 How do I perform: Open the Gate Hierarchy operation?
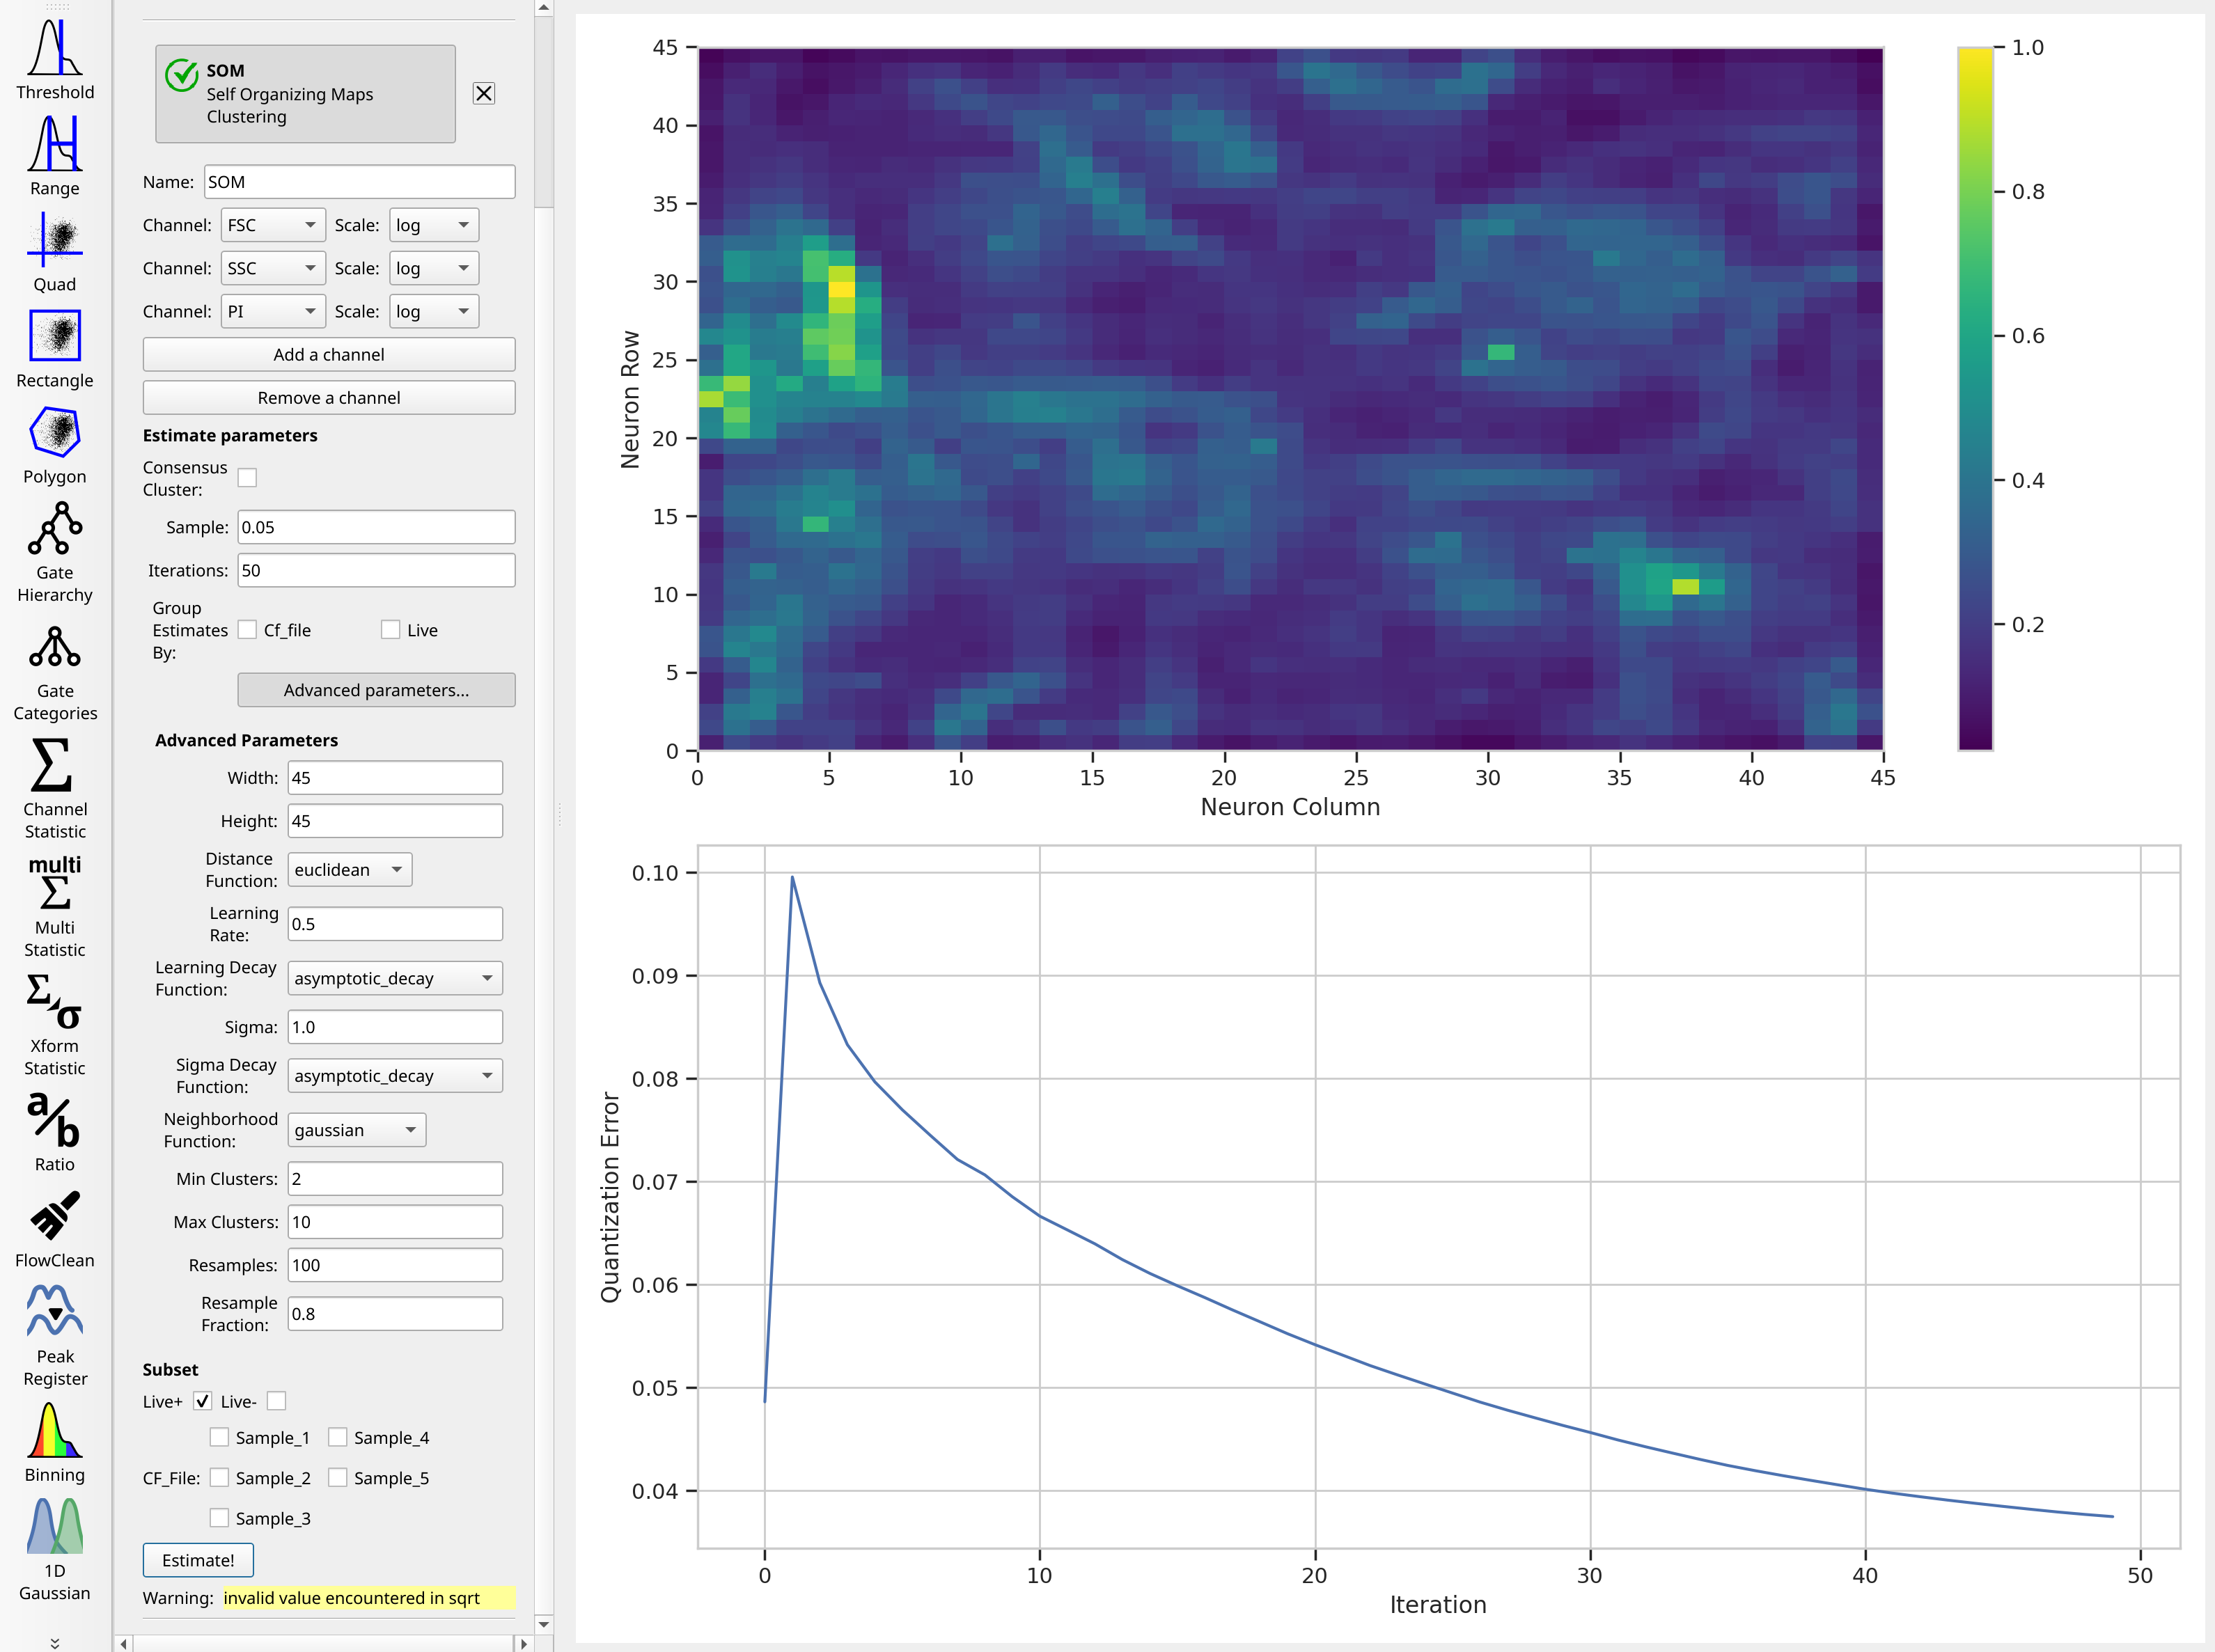[55, 552]
